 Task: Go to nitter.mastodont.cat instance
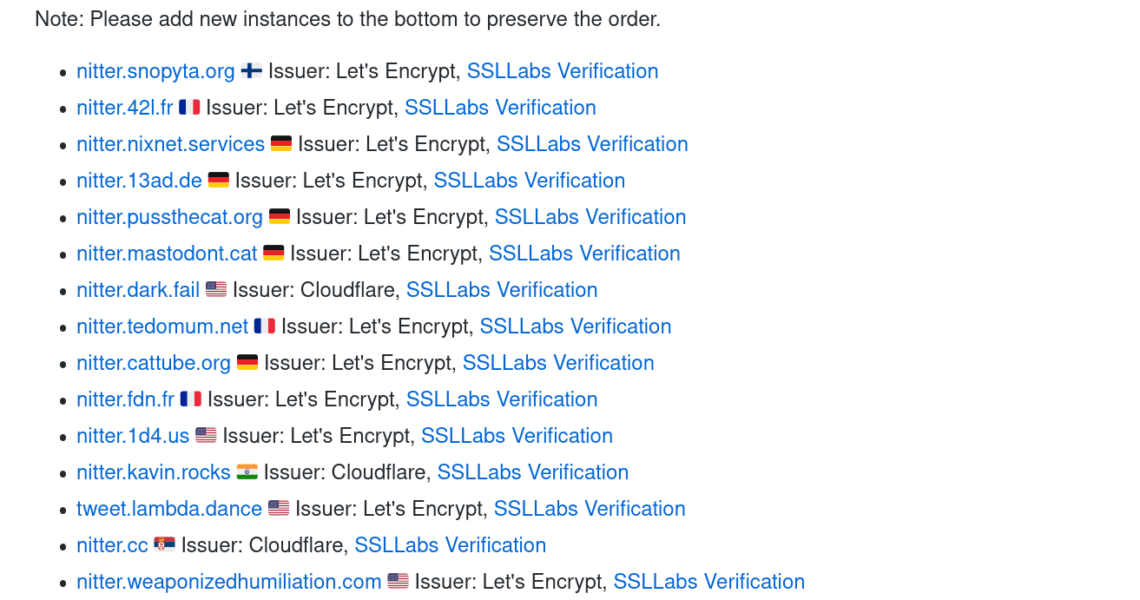click(166, 253)
